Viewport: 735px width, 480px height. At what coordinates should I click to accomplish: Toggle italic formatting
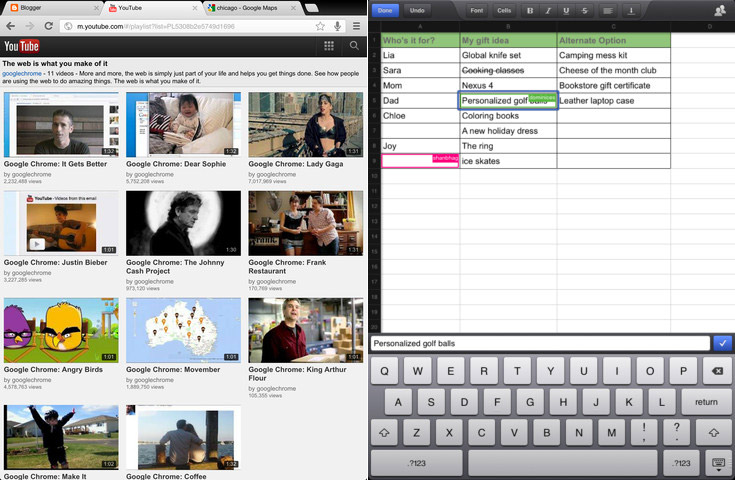(548, 10)
